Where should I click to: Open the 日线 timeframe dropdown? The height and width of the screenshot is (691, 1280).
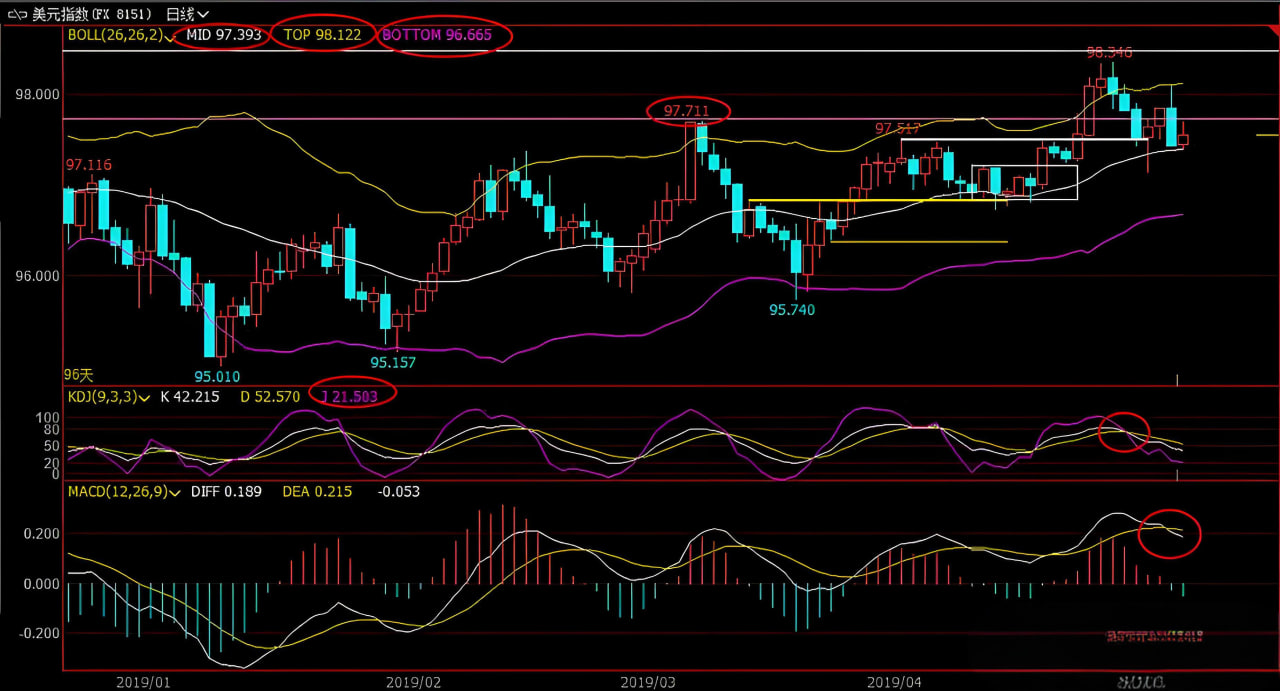187,14
